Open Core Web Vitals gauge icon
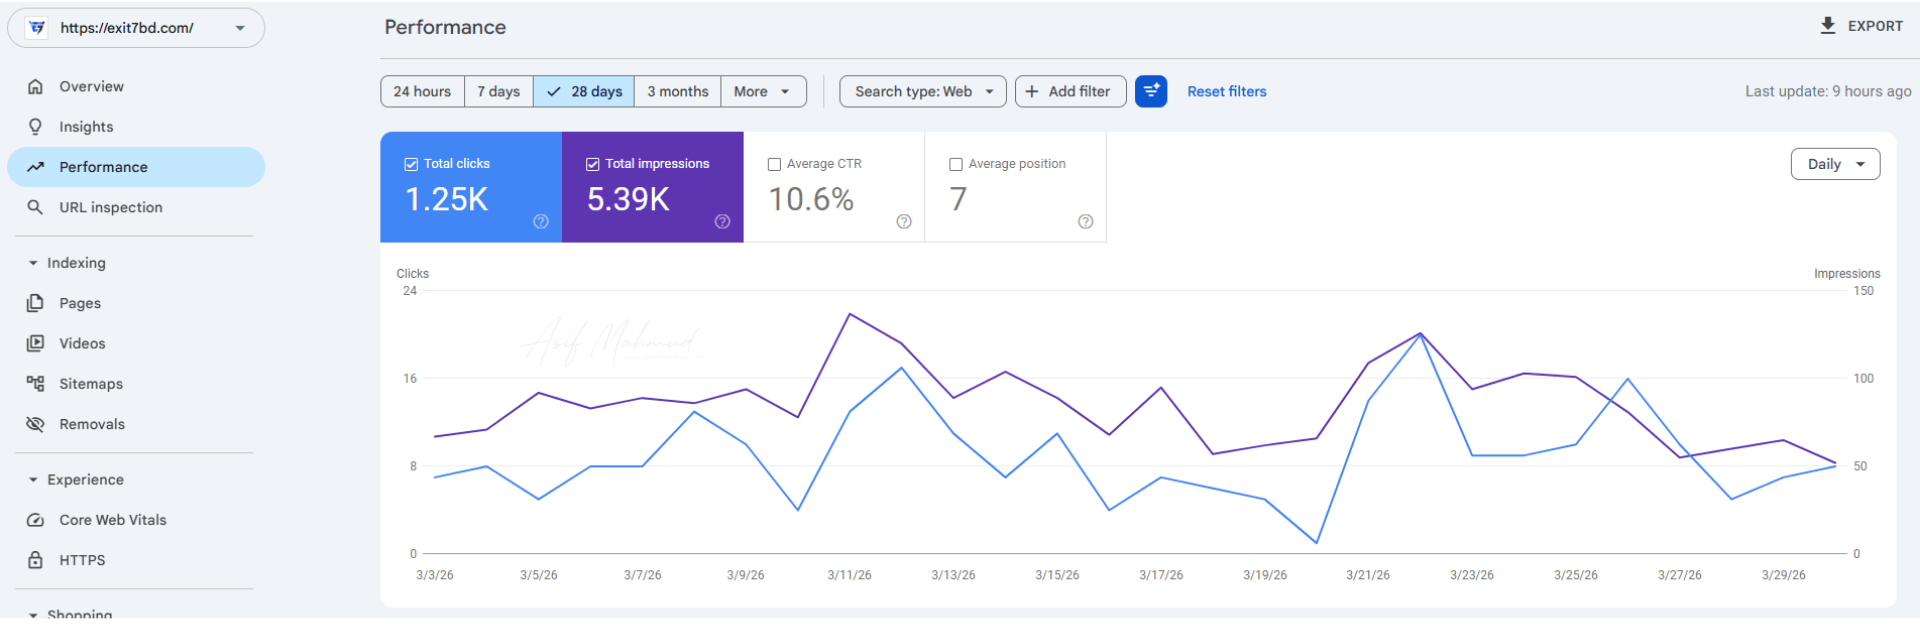Image resolution: width=1920 pixels, height=624 pixels. [35, 520]
